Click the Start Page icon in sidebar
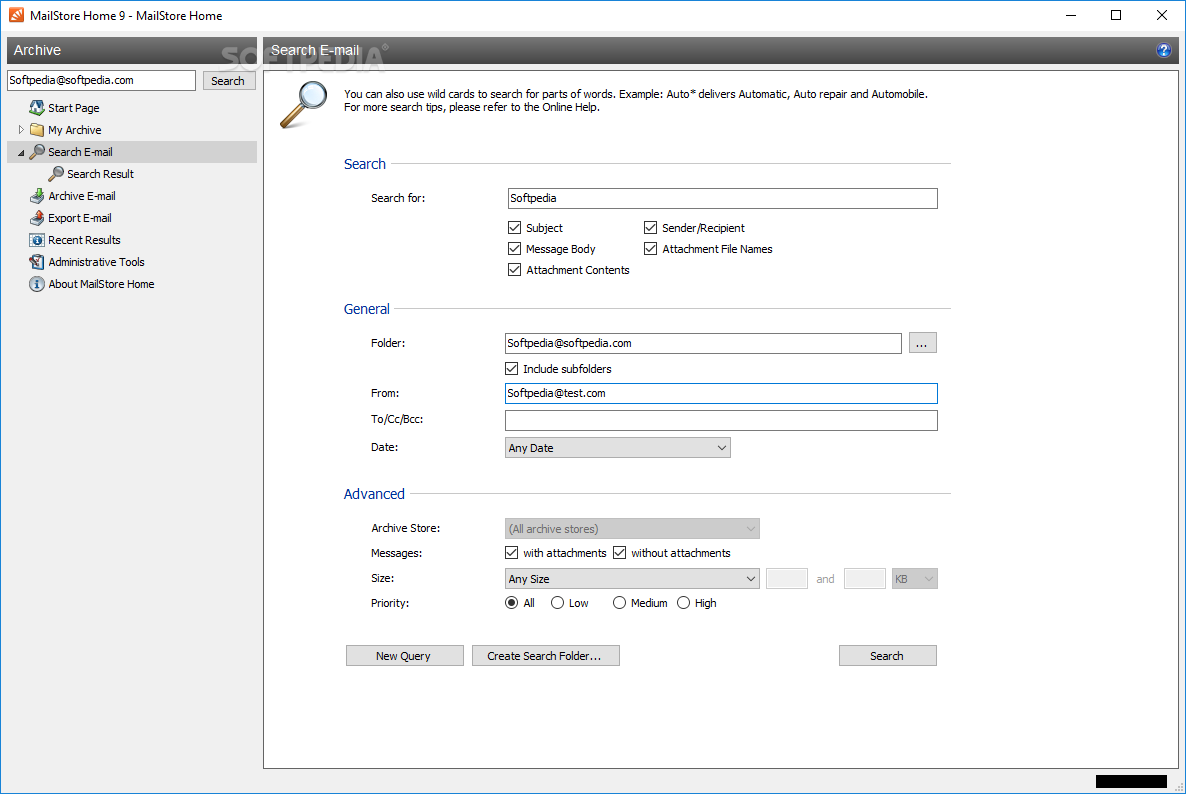1186x794 pixels. coord(36,108)
